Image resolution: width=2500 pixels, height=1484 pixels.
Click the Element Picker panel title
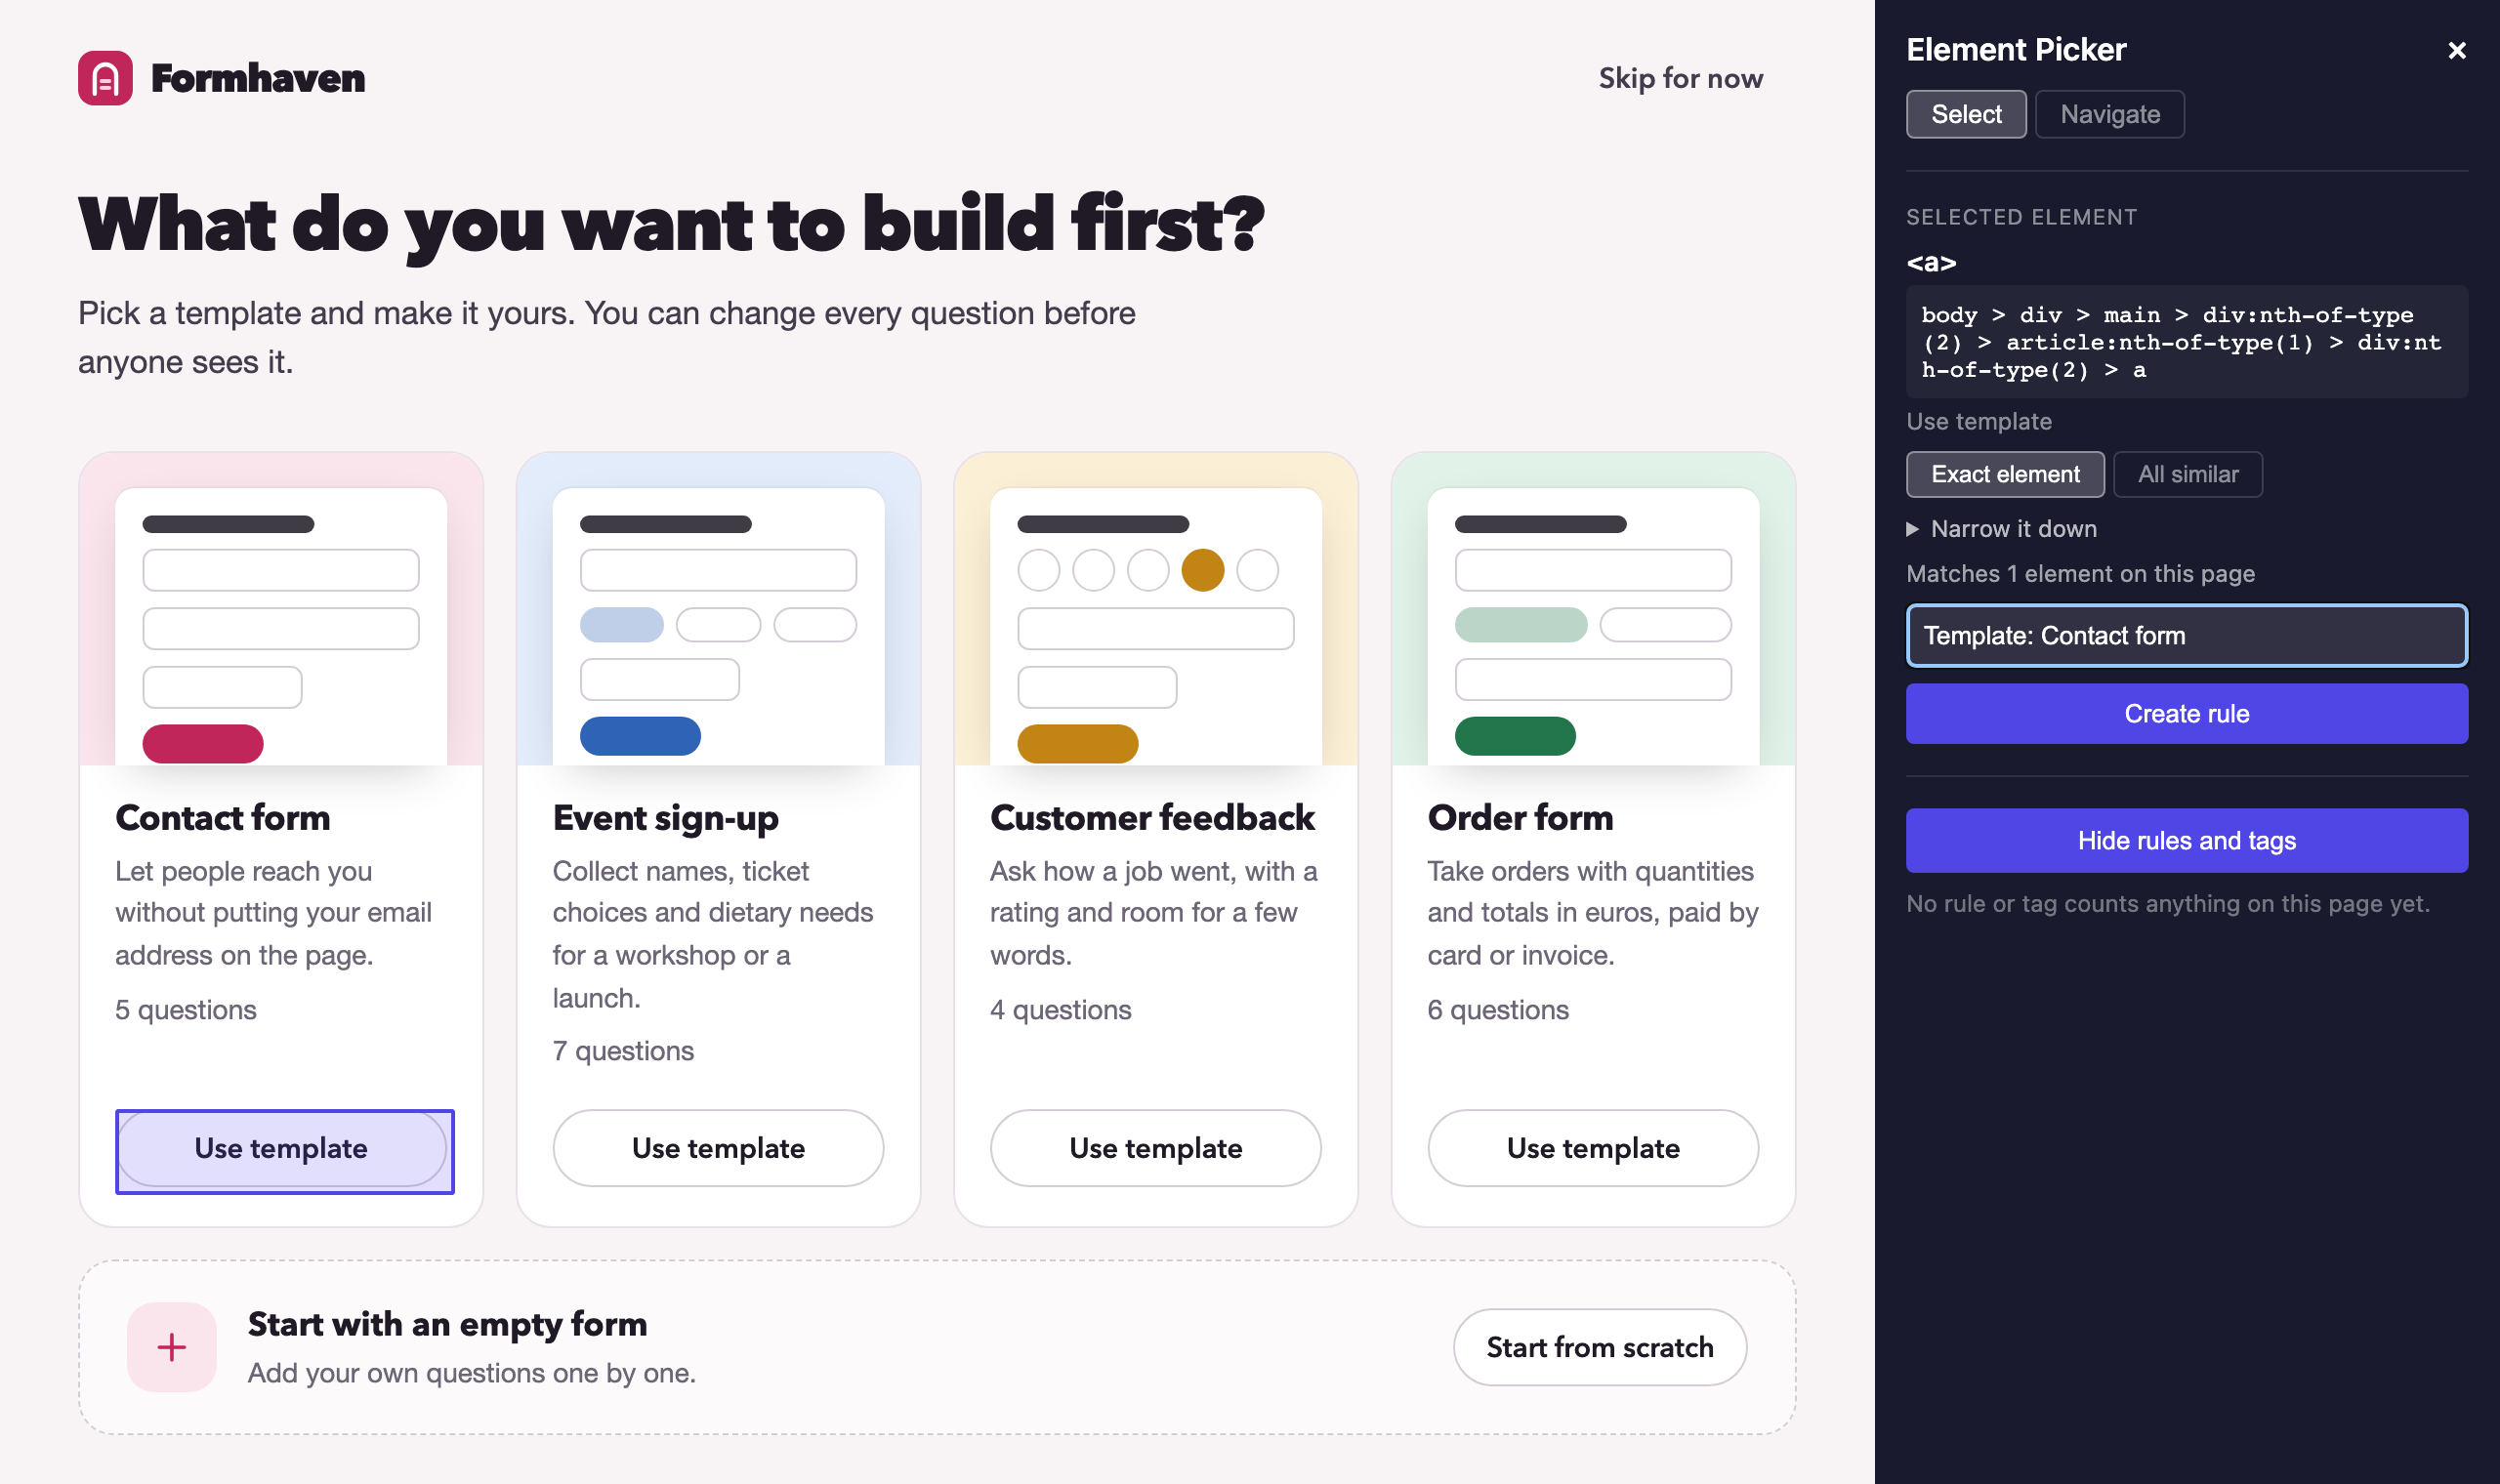pyautogui.click(x=2016, y=50)
